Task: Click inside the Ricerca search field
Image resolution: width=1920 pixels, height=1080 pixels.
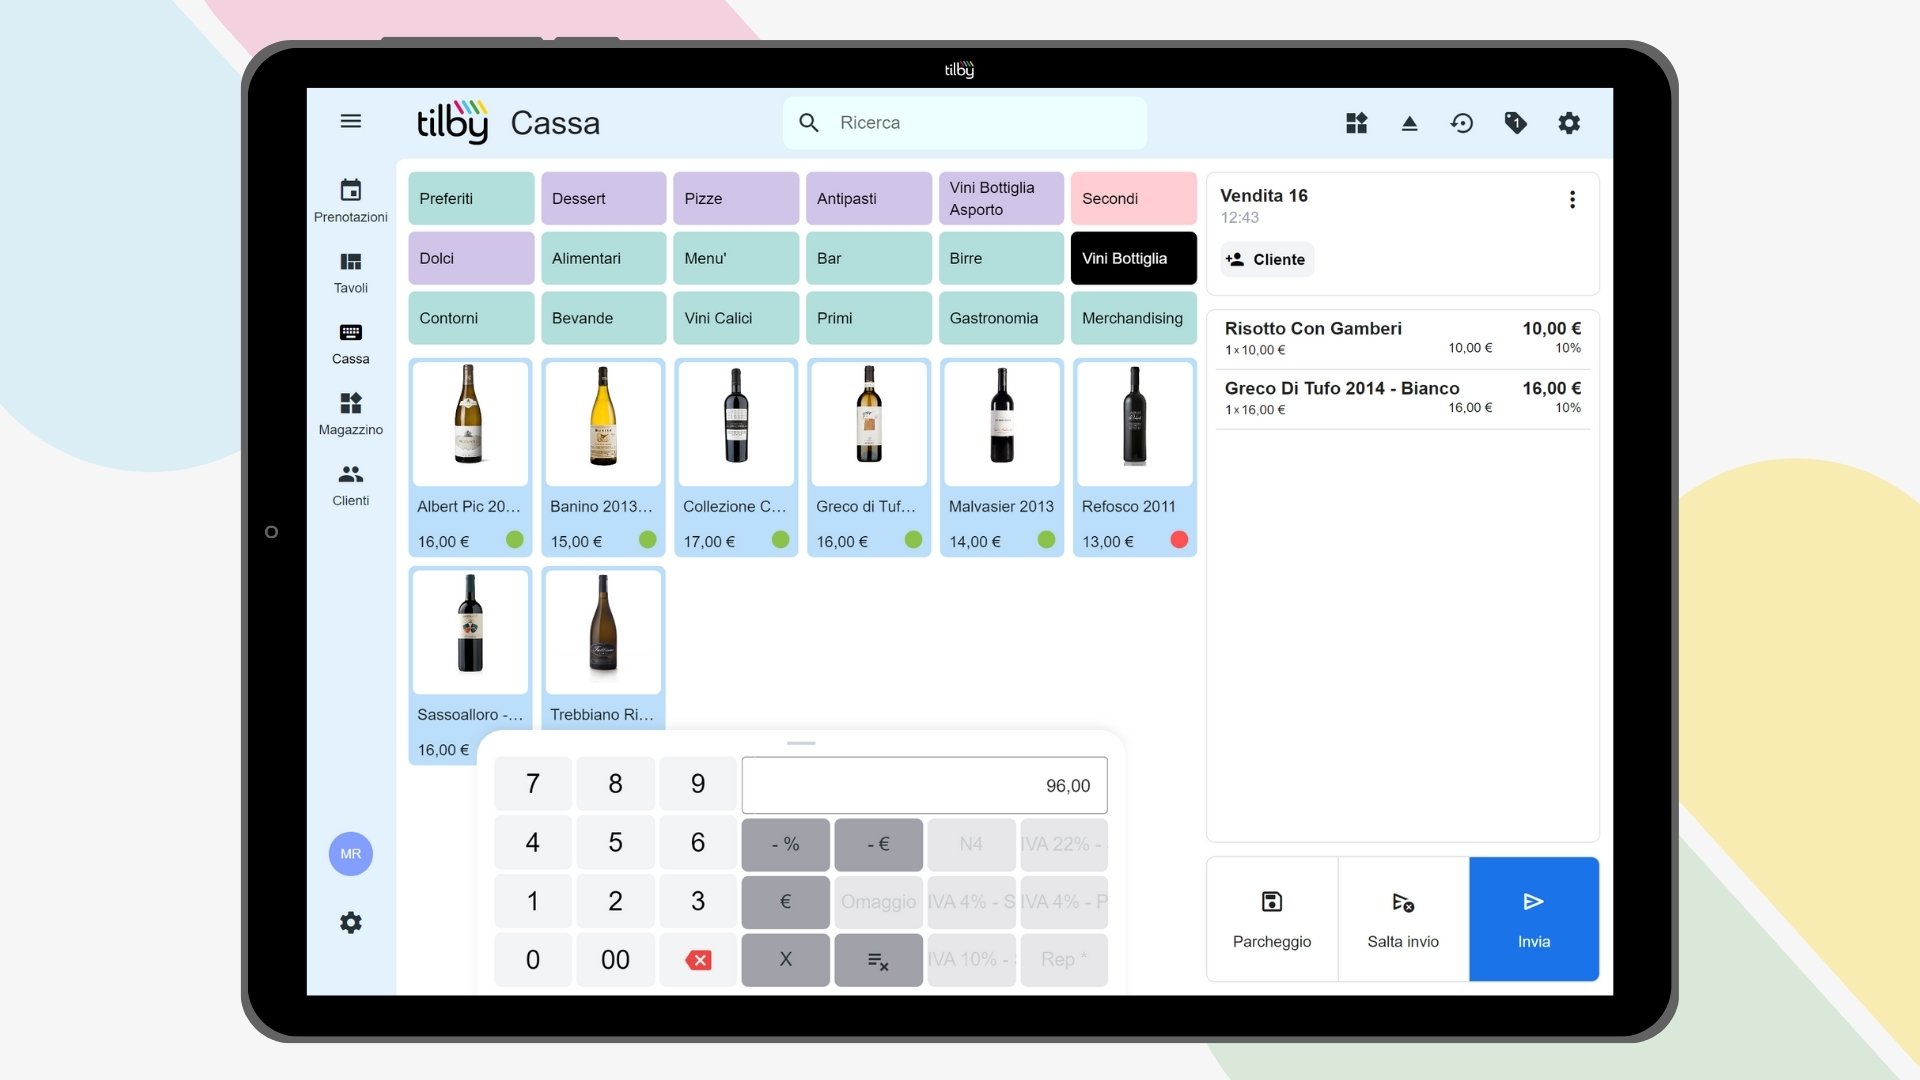Action: point(963,122)
